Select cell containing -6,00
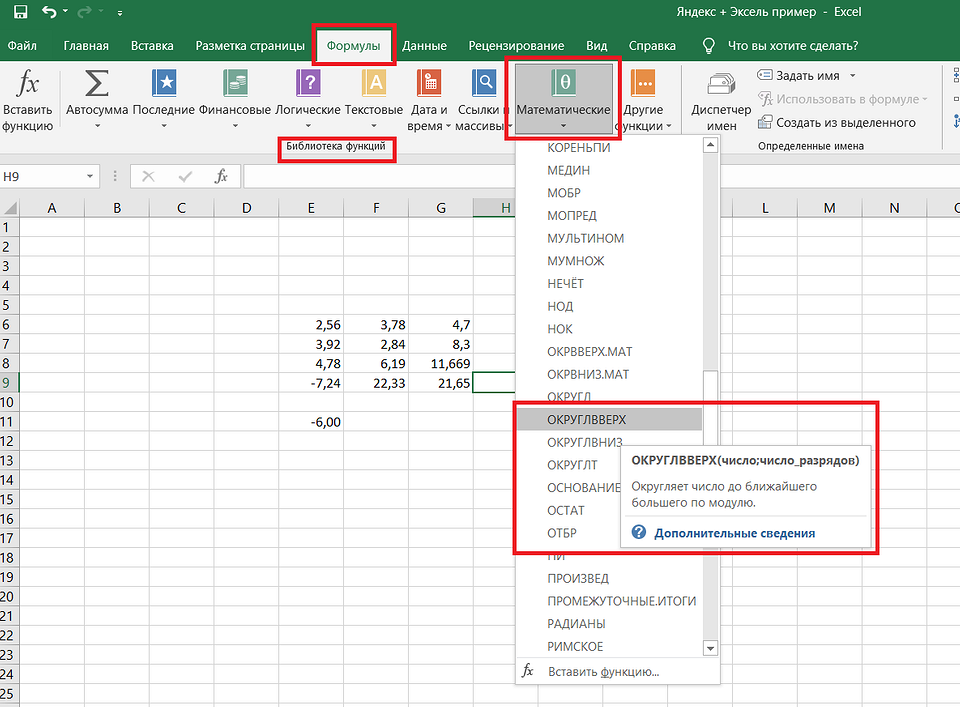Screen dimensions: 960x707 click(311, 422)
